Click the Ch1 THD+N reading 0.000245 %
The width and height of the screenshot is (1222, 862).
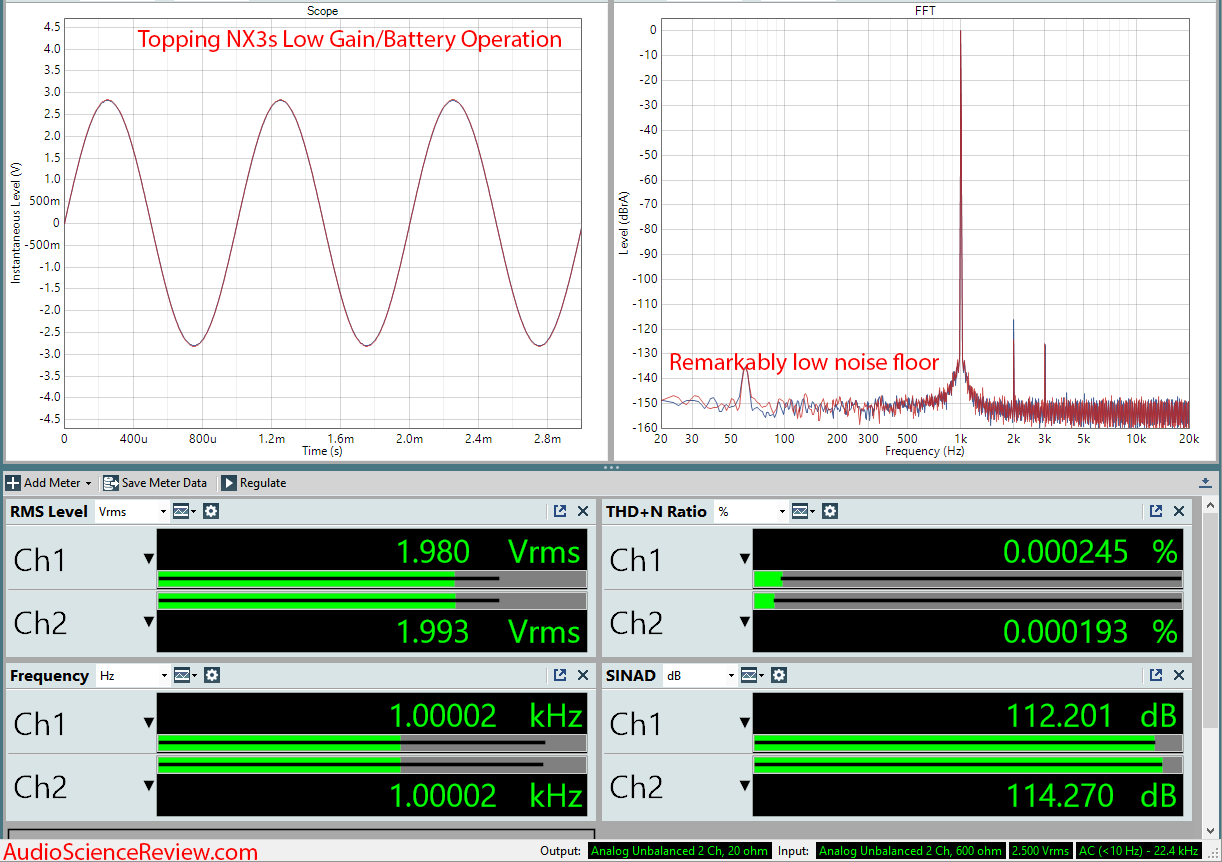coord(1090,551)
